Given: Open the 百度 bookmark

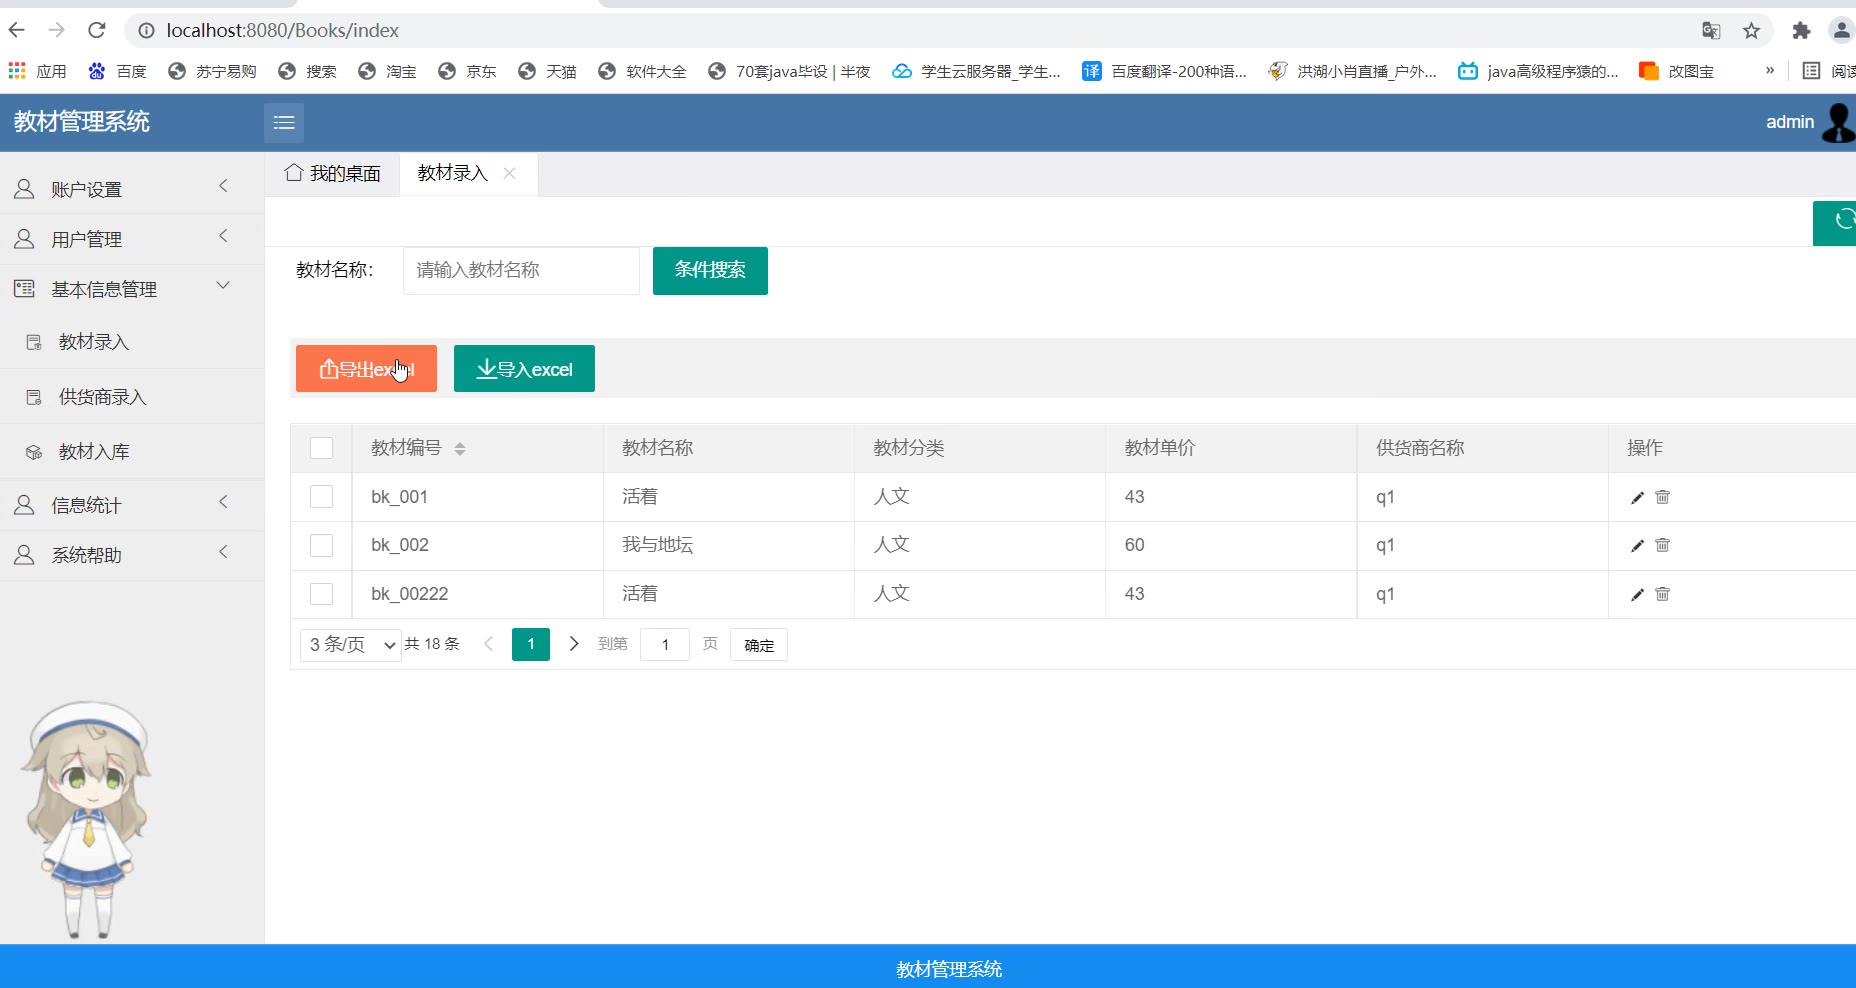Looking at the screenshot, I should pyautogui.click(x=118, y=71).
